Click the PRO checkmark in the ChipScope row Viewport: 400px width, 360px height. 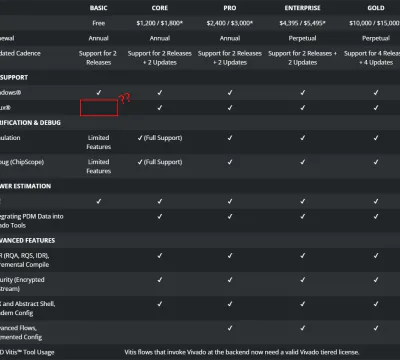tap(230, 162)
